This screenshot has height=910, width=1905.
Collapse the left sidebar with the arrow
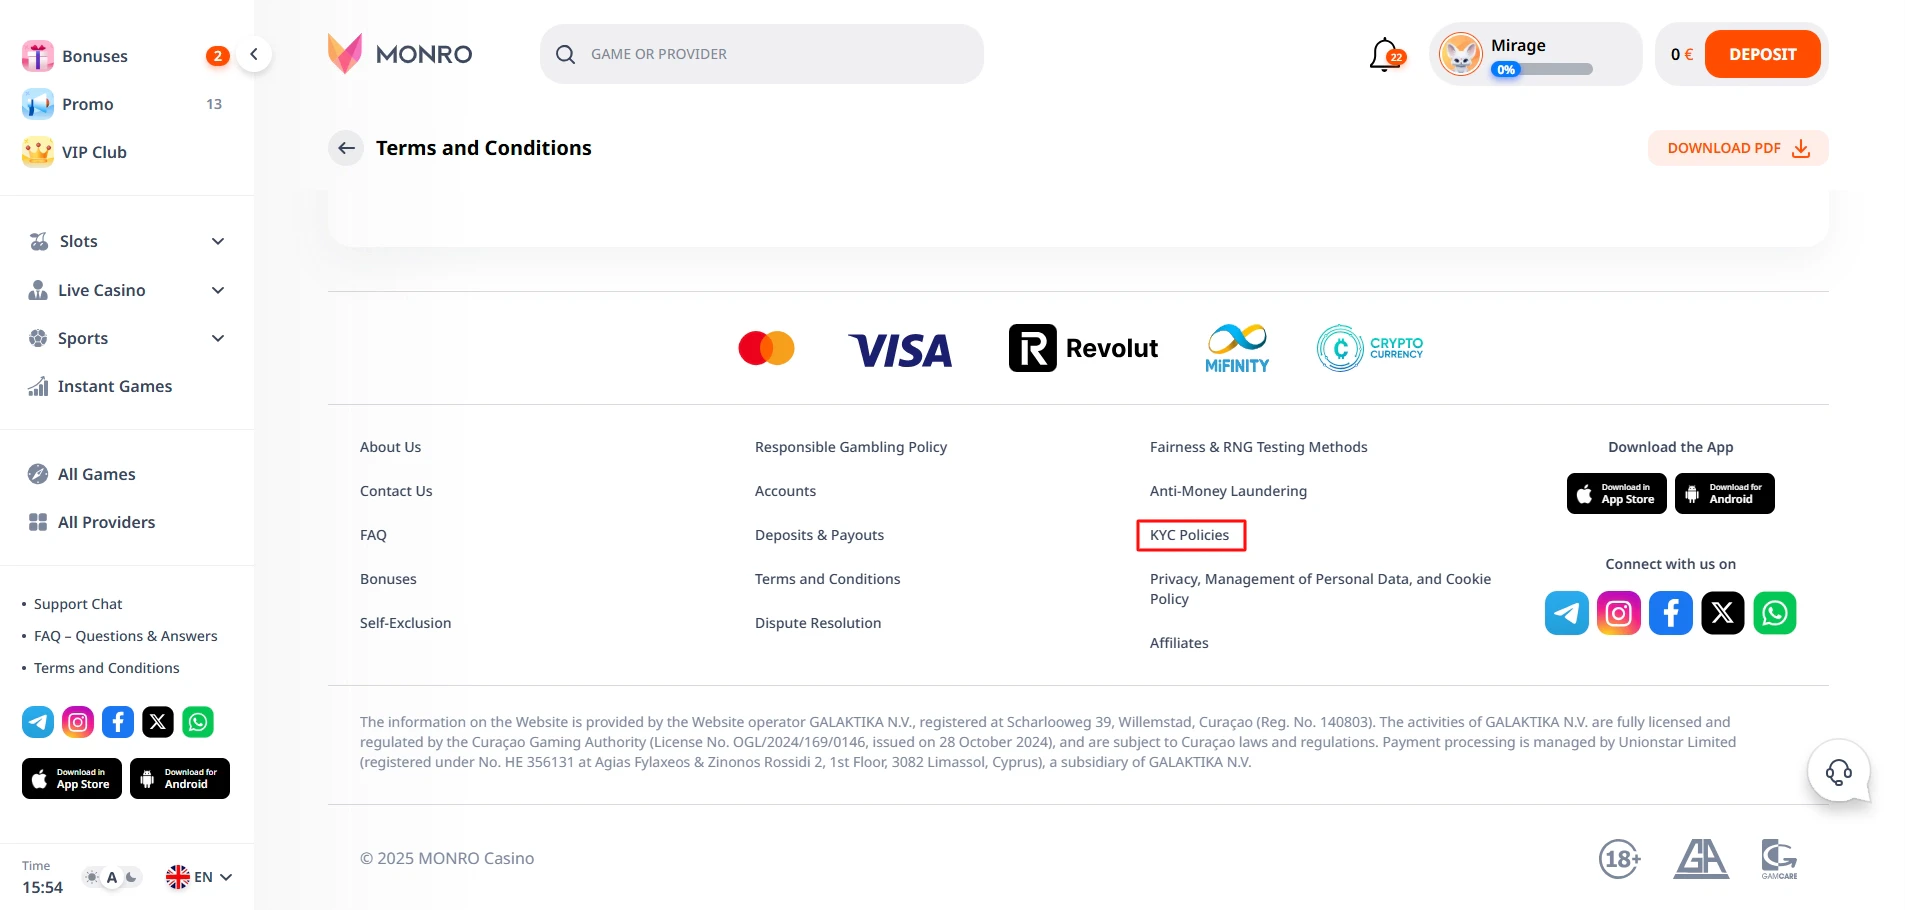[x=254, y=54]
